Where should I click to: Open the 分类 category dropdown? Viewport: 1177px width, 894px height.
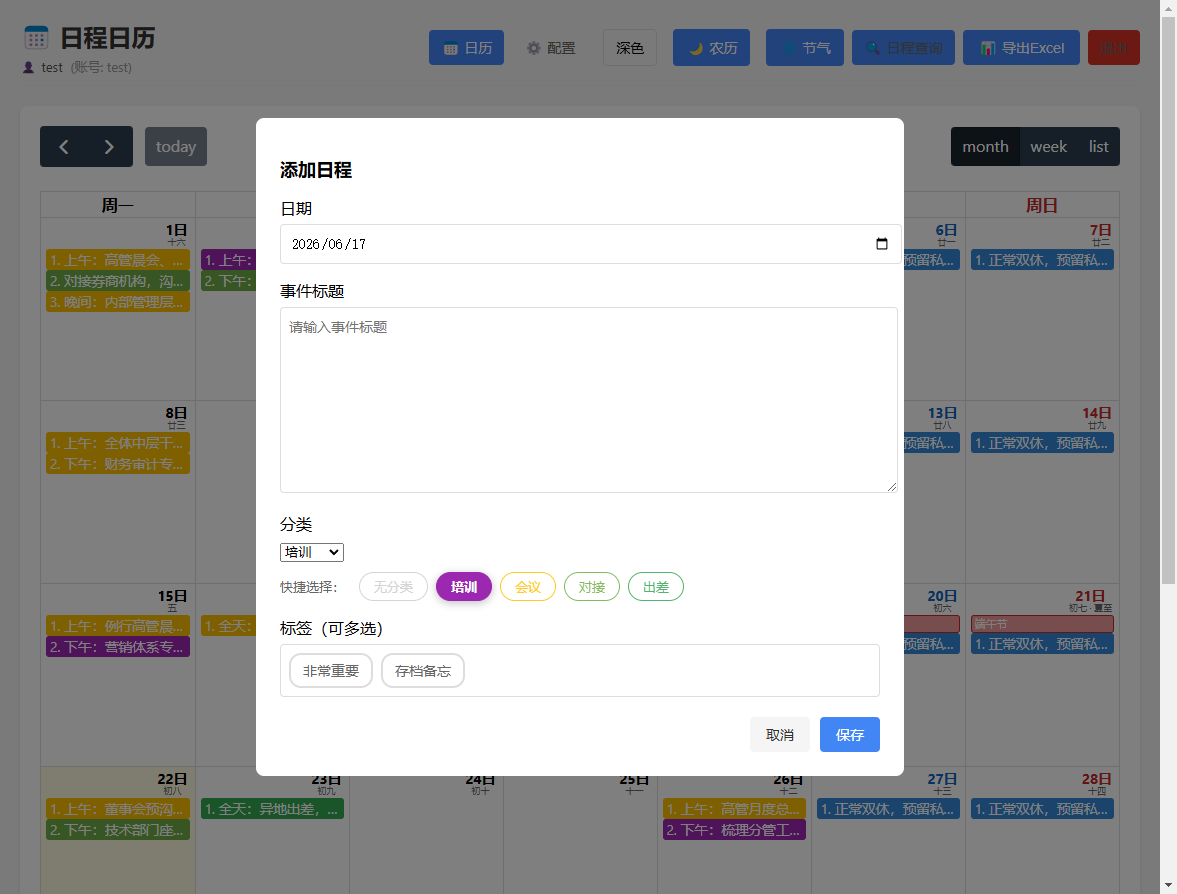pyautogui.click(x=312, y=552)
